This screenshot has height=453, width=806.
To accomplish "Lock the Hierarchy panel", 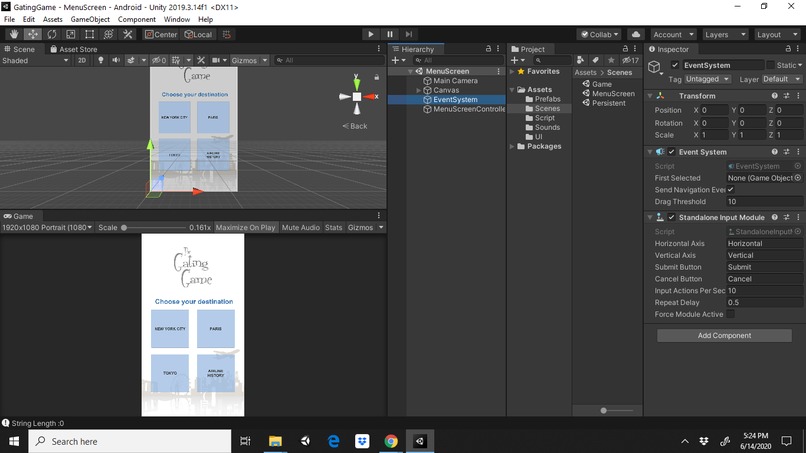I will pos(488,48).
